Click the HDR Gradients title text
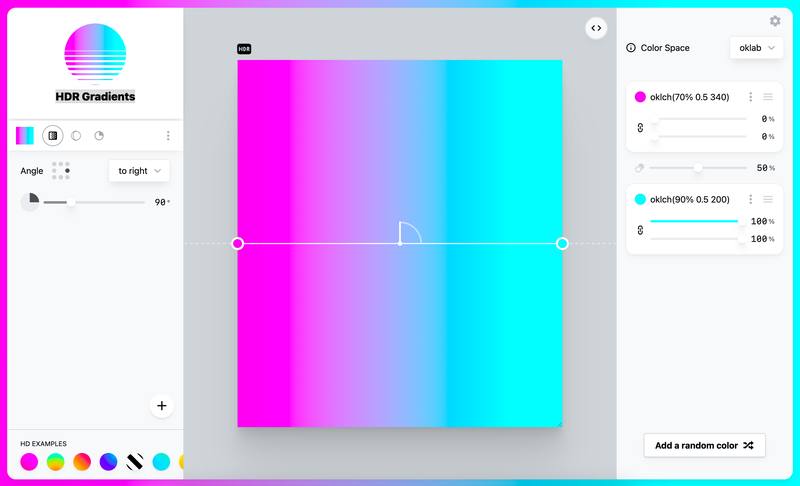 tap(95, 96)
